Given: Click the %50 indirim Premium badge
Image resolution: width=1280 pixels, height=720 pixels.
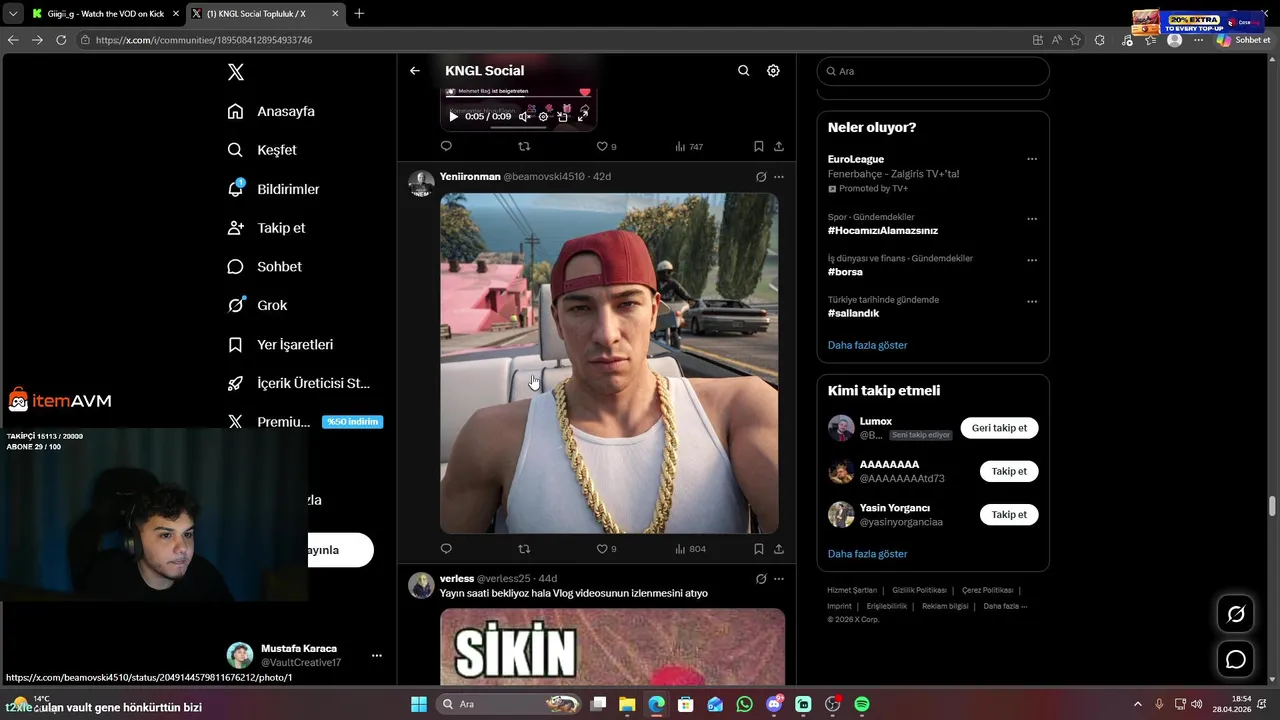Looking at the screenshot, I should point(352,422).
